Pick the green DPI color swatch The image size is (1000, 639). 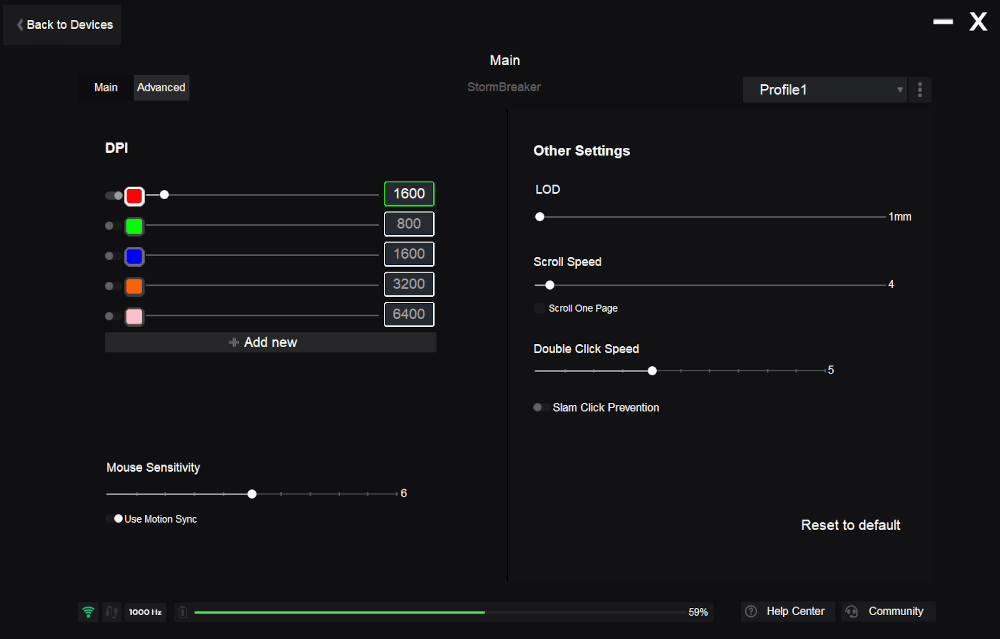point(134,226)
